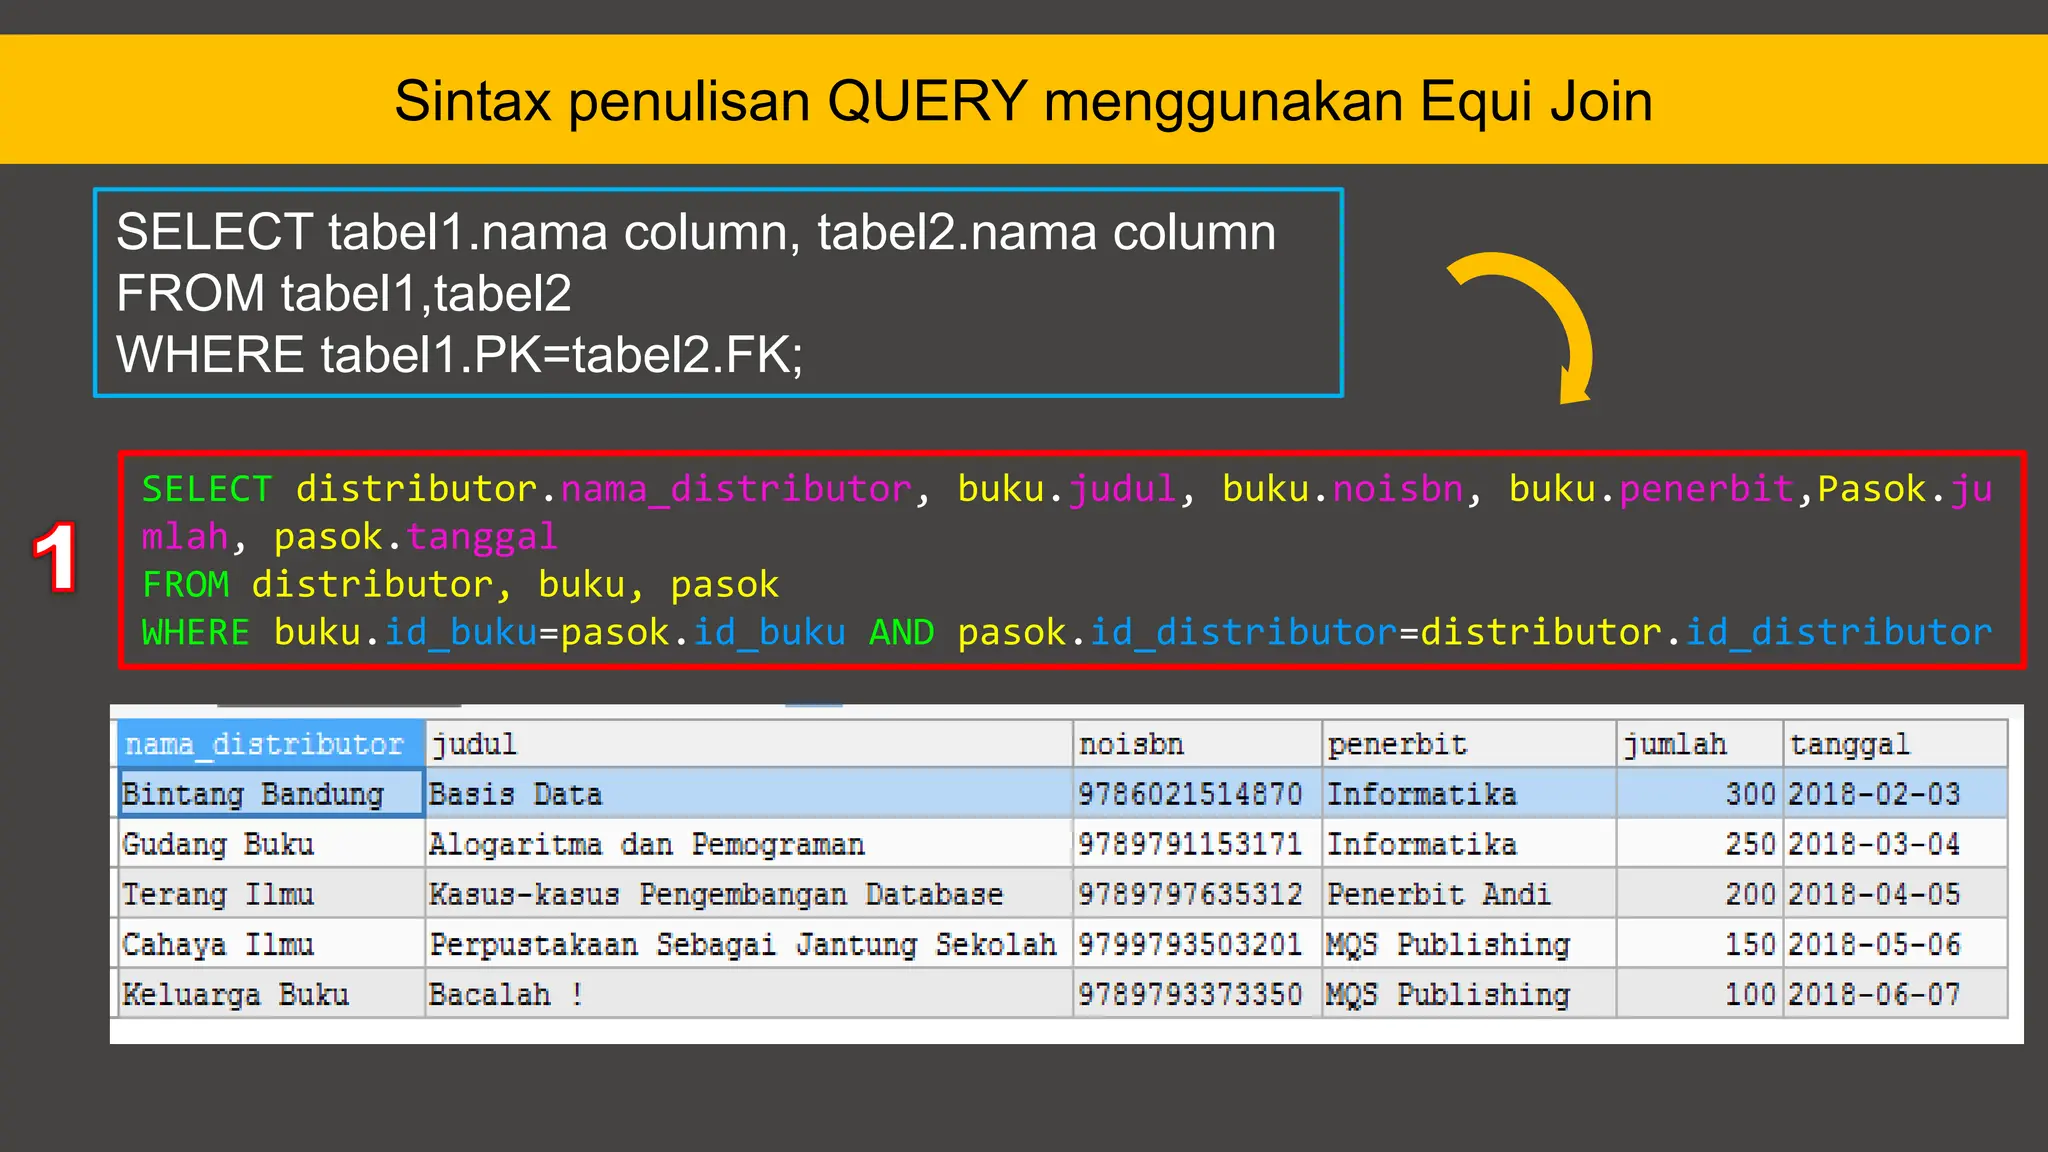This screenshot has height=1152, width=2048.
Task: Select ISBN 9789793373350 cell
Action: coord(1198,994)
